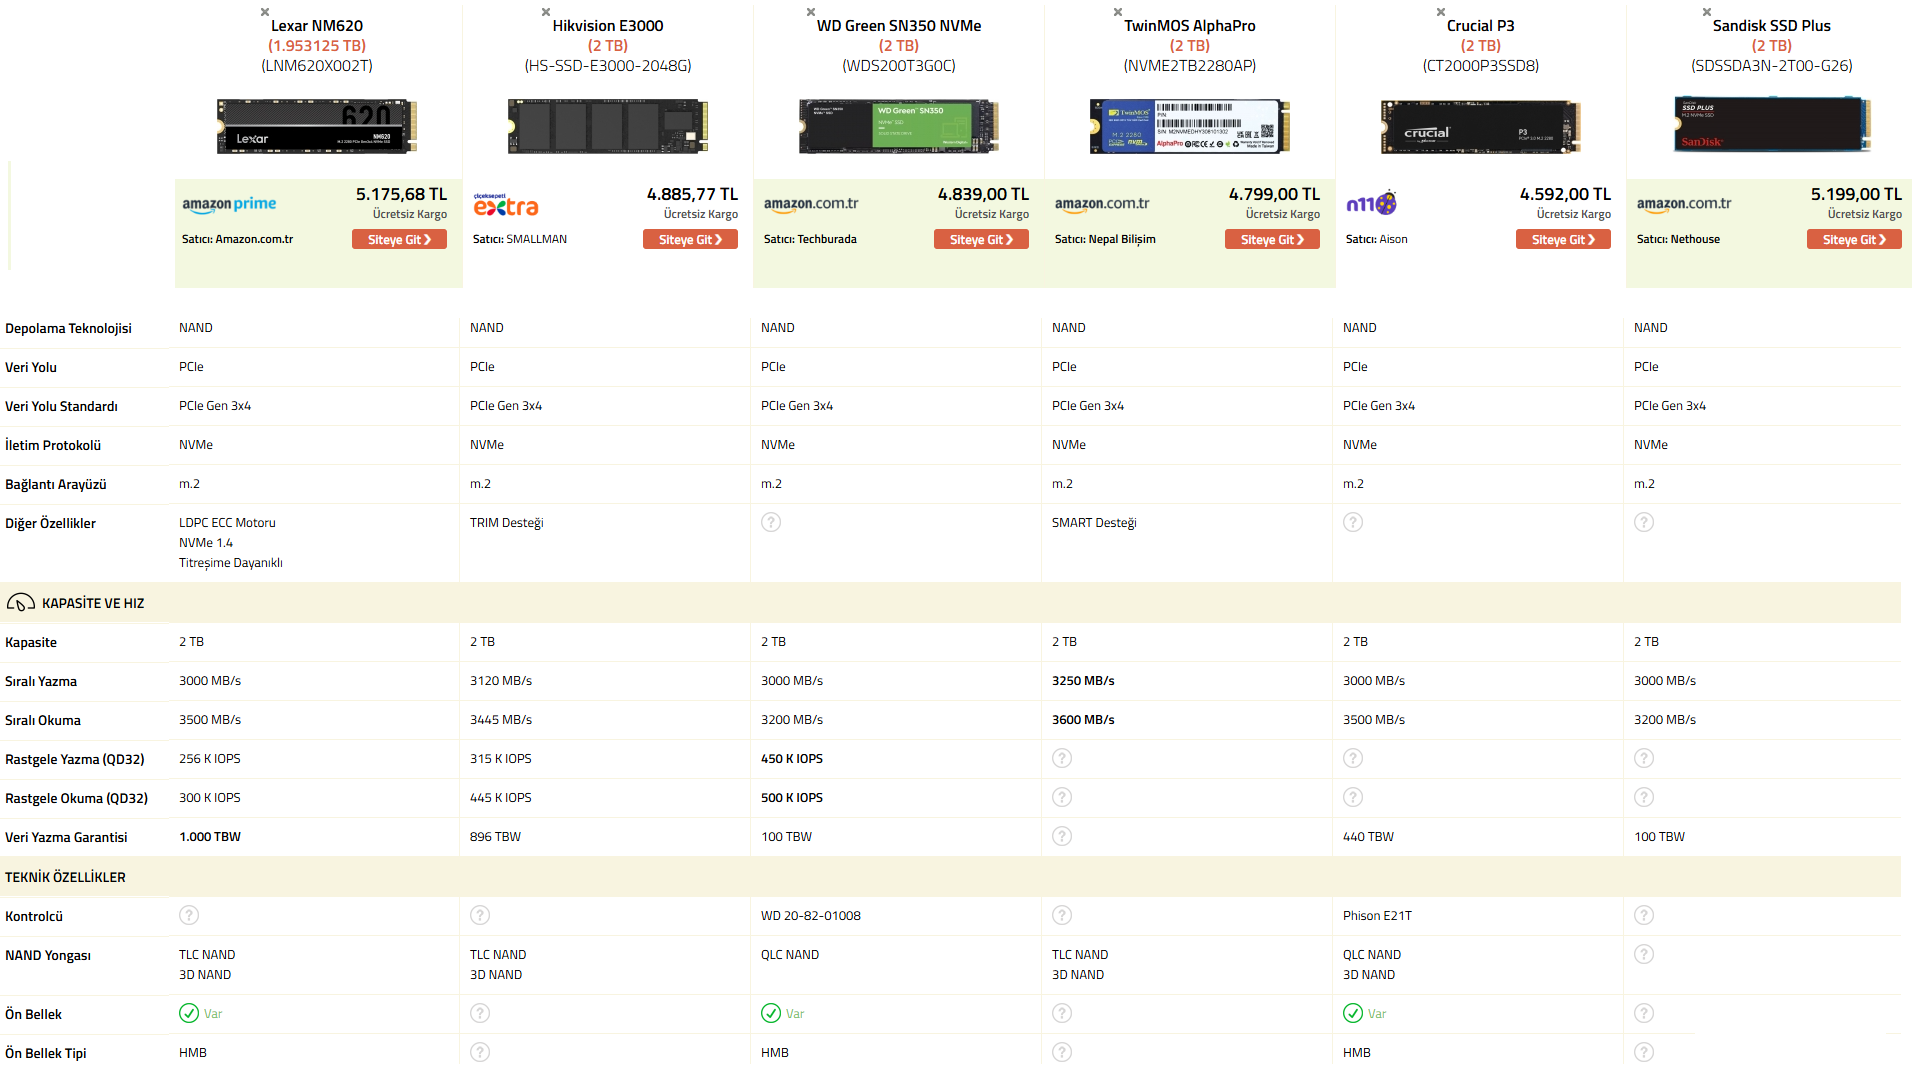Click Crucial P3 question mark in Rastgele Okuma row
This screenshot has width=1912, height=1072.
coord(1353,797)
